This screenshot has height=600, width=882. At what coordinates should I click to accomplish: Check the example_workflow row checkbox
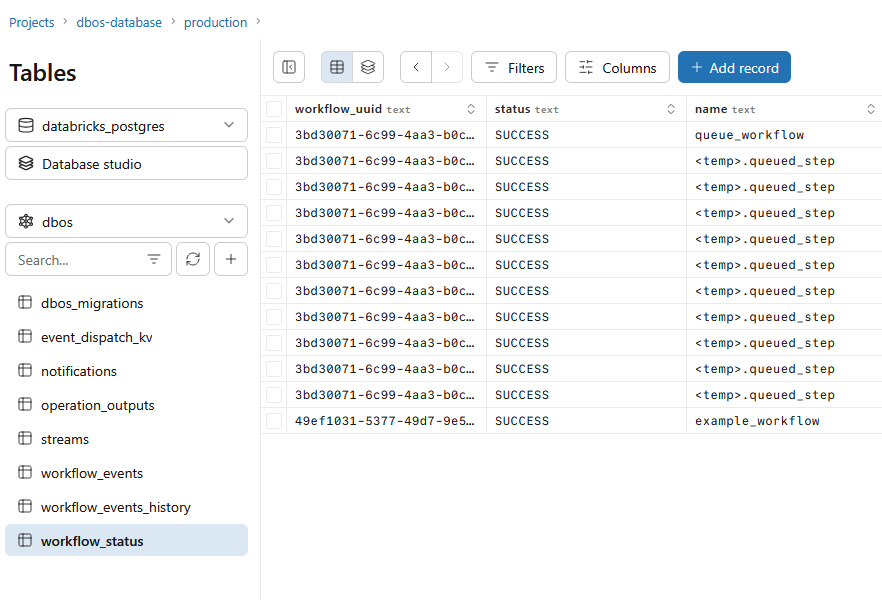274,421
